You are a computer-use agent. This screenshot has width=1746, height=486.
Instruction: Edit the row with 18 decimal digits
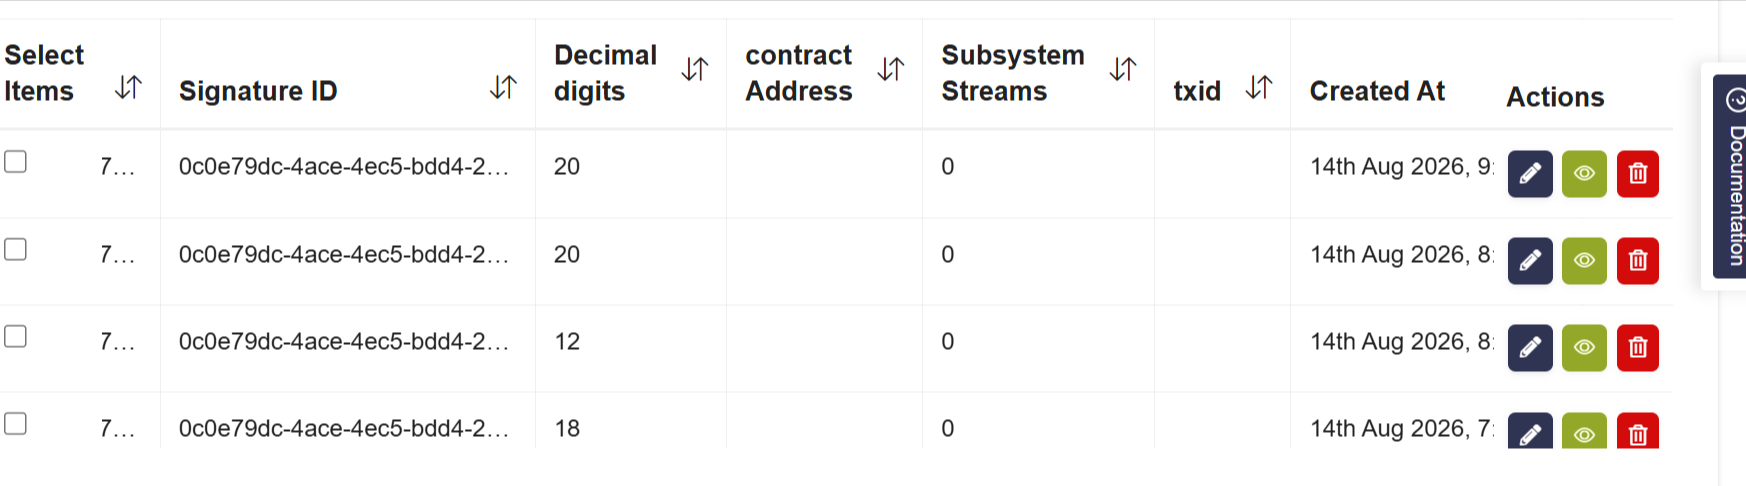[1530, 431]
